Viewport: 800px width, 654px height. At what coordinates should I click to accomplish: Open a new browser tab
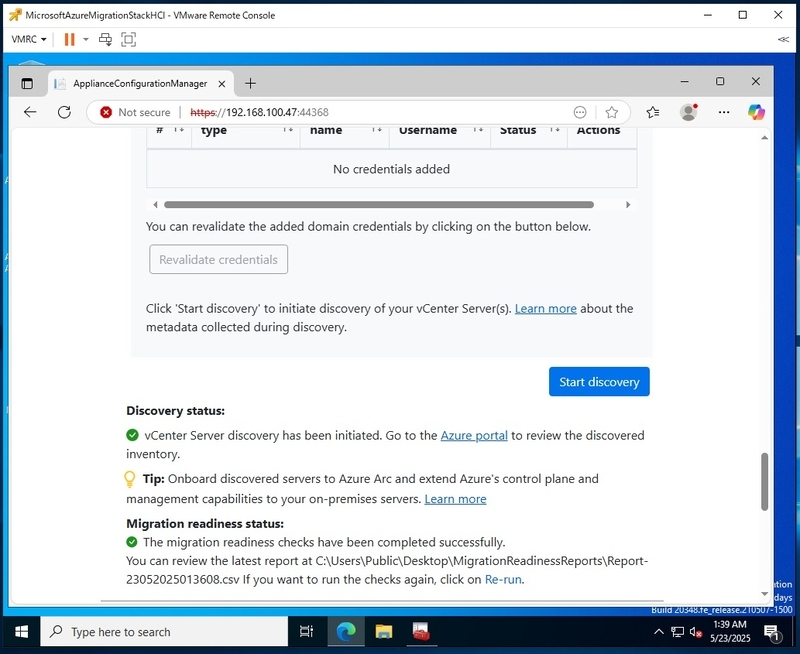251,83
